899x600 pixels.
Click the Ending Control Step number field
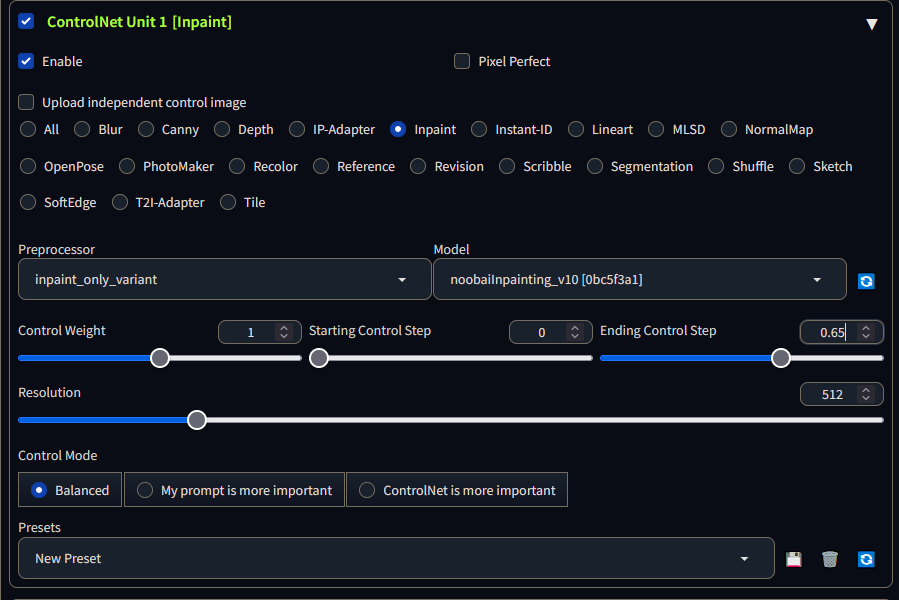832,332
